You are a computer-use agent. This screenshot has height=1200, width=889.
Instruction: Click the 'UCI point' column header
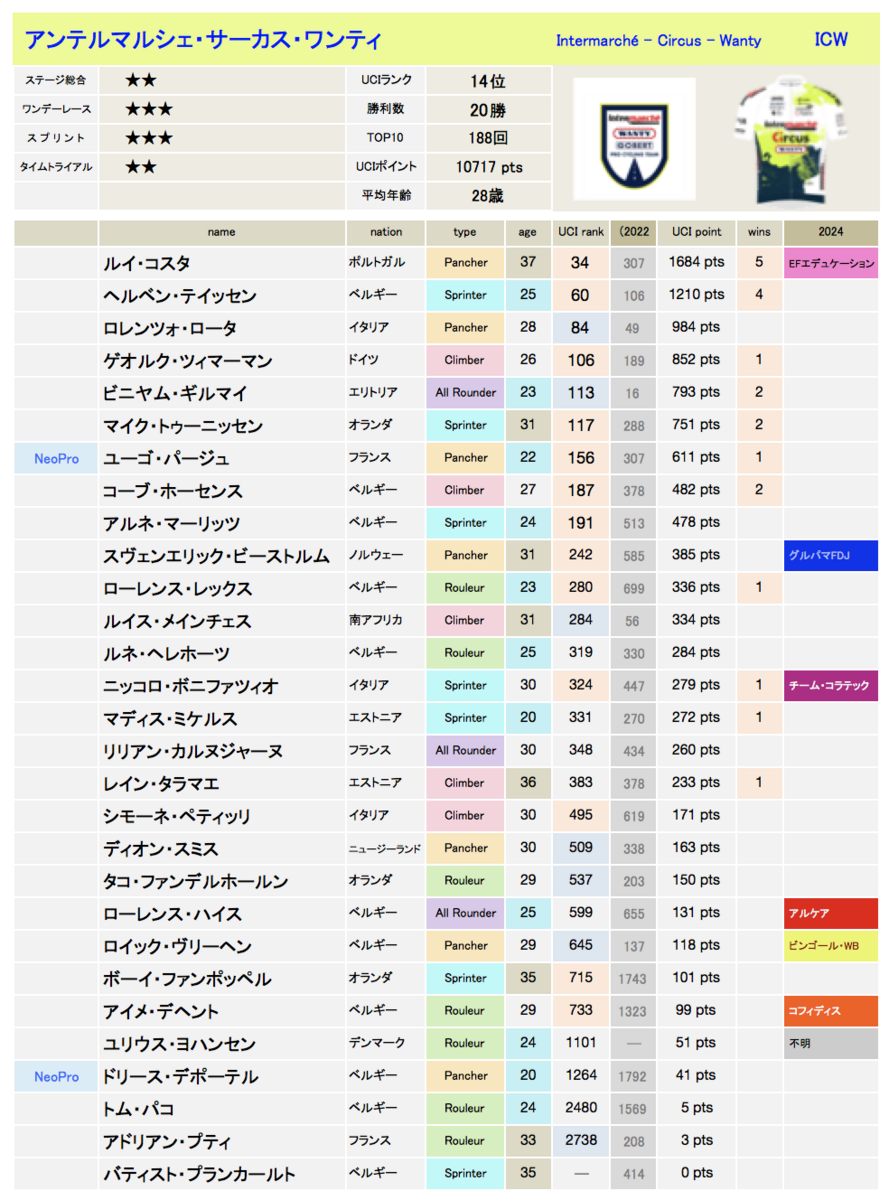tap(696, 232)
